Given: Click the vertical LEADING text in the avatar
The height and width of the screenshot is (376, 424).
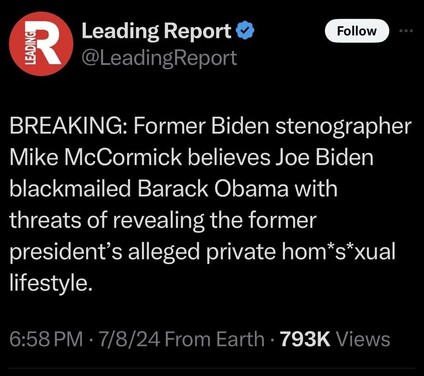Looking at the screenshot, I should pyautogui.click(x=30, y=46).
